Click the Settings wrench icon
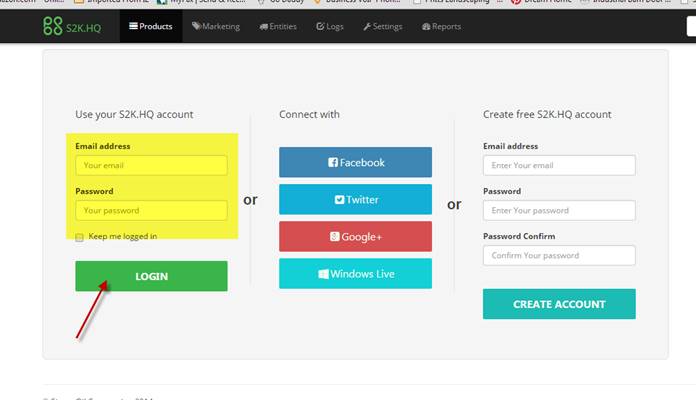The height and width of the screenshot is (400, 696). 367,27
